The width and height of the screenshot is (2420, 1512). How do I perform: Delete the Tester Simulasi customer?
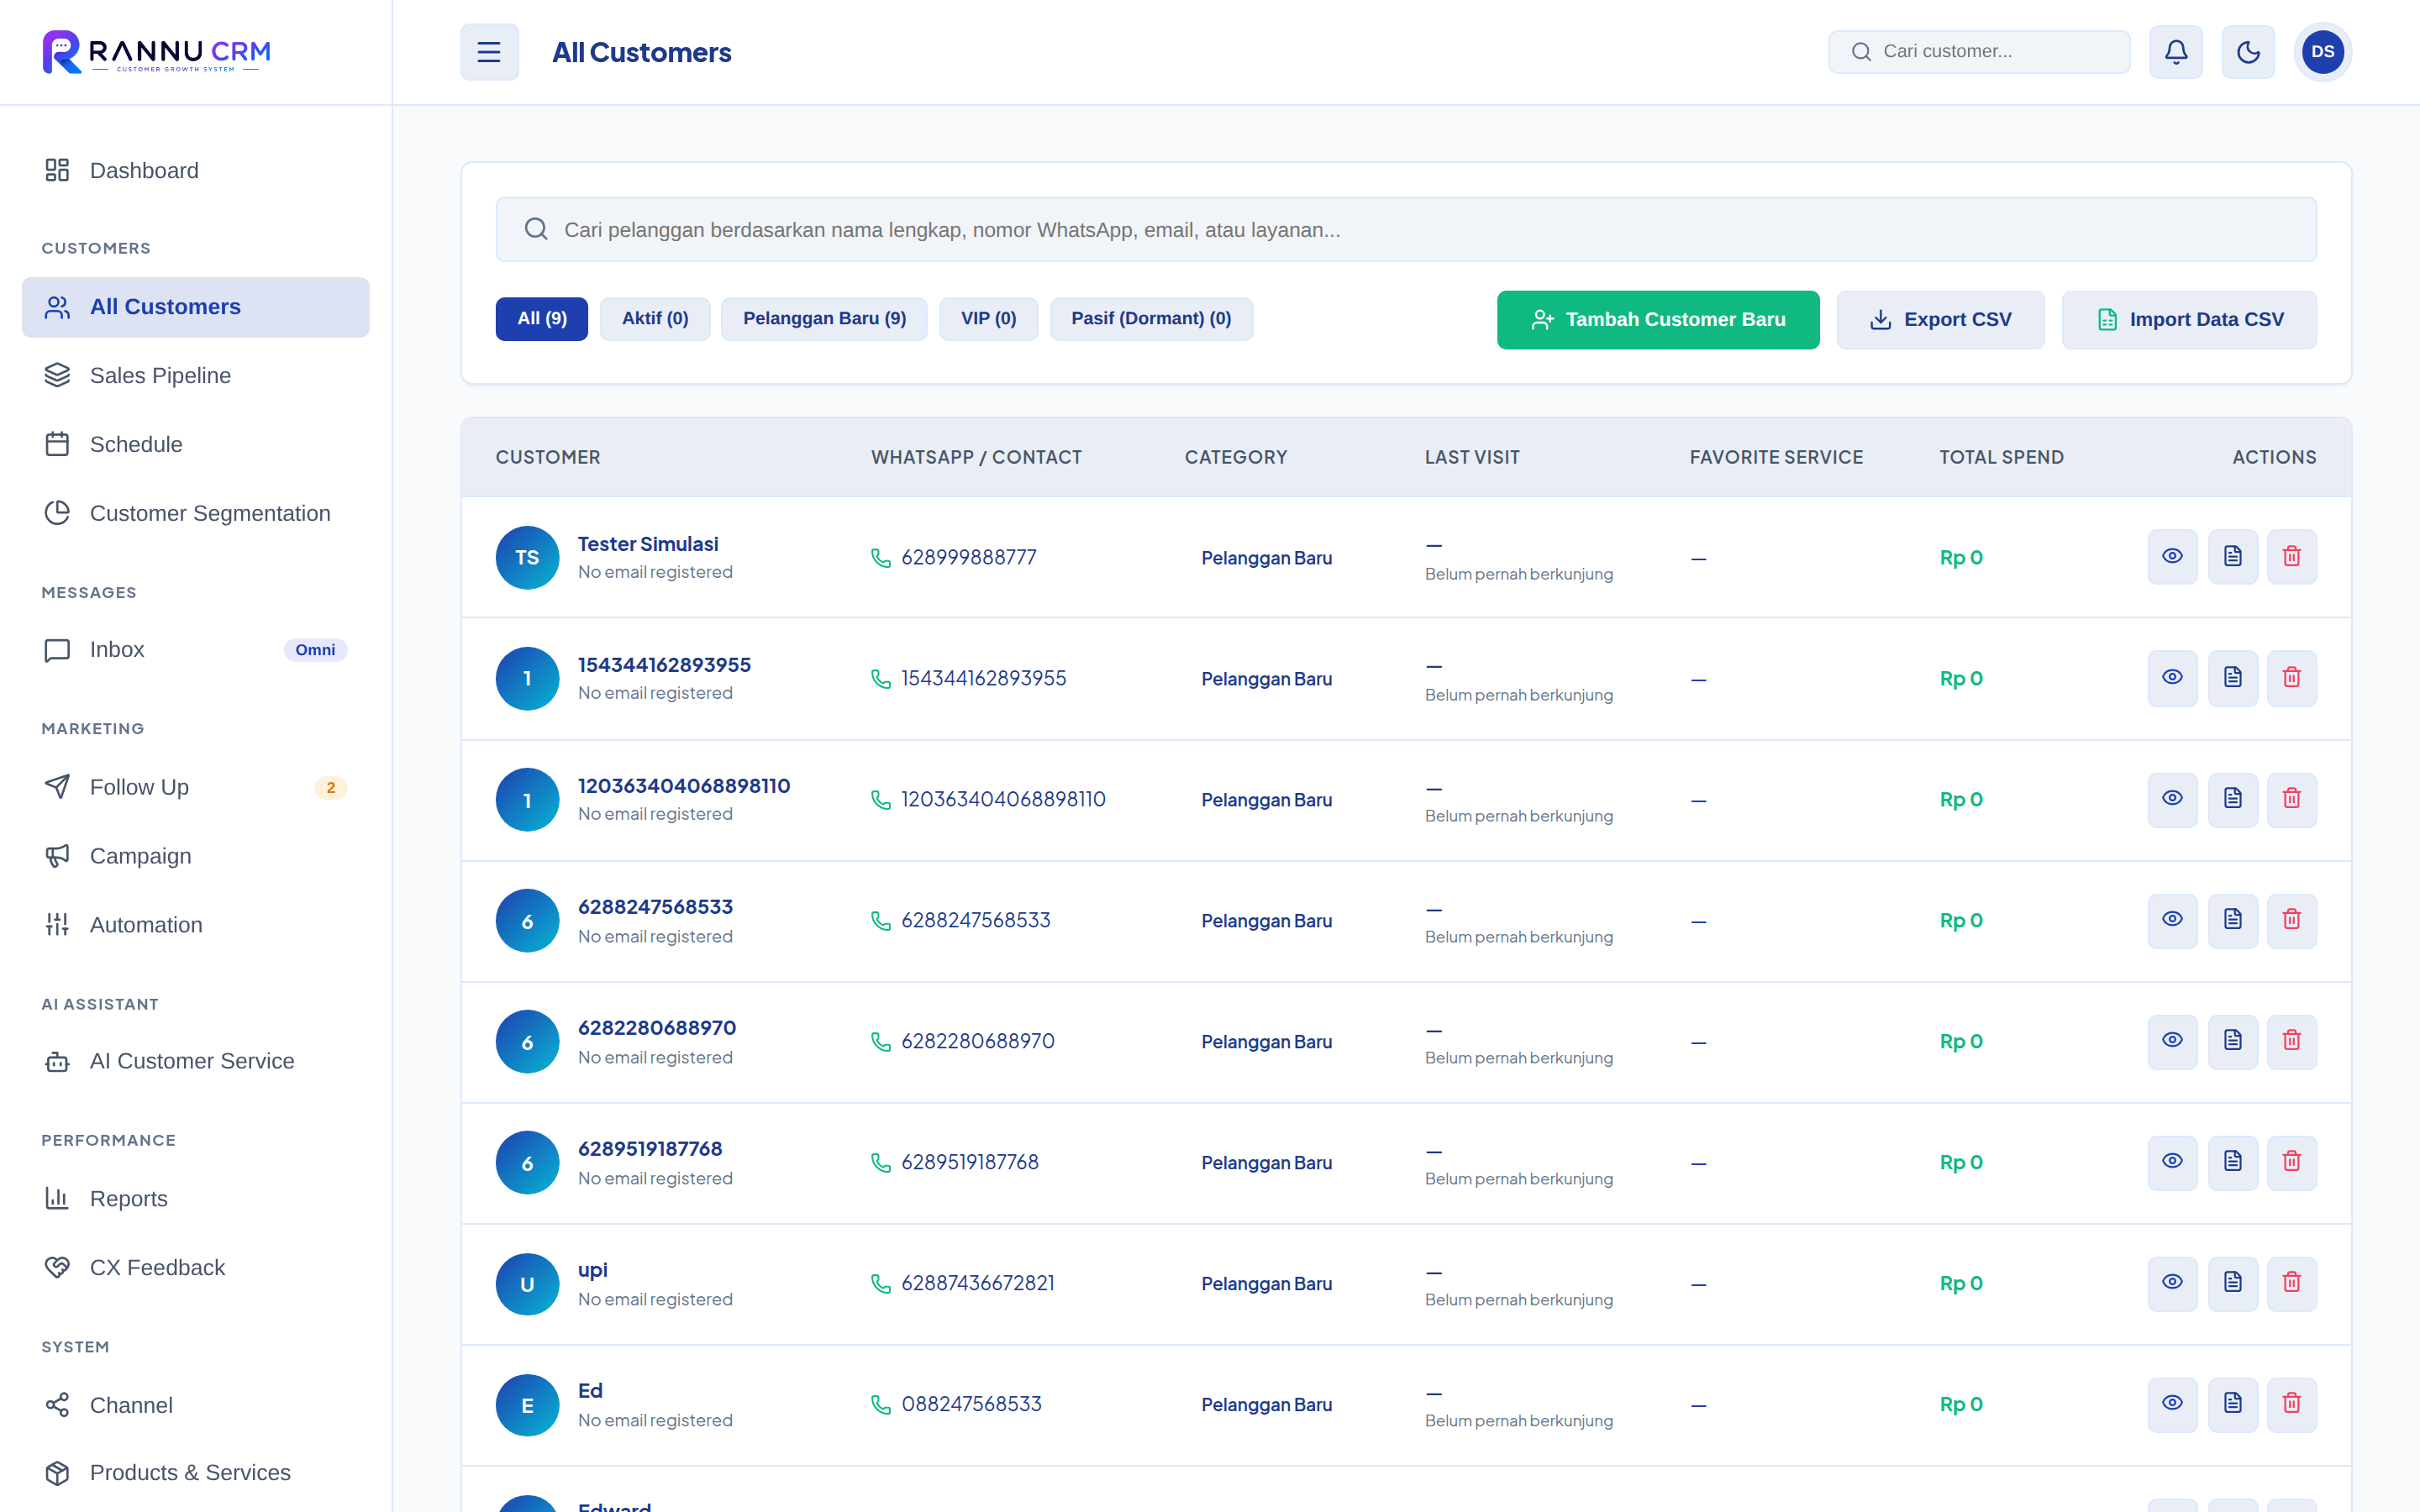click(2292, 557)
